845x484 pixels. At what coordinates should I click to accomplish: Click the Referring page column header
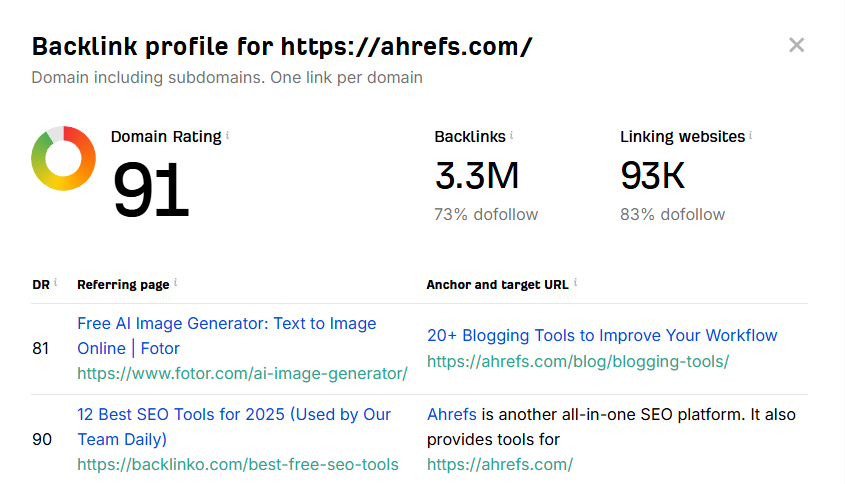click(123, 285)
